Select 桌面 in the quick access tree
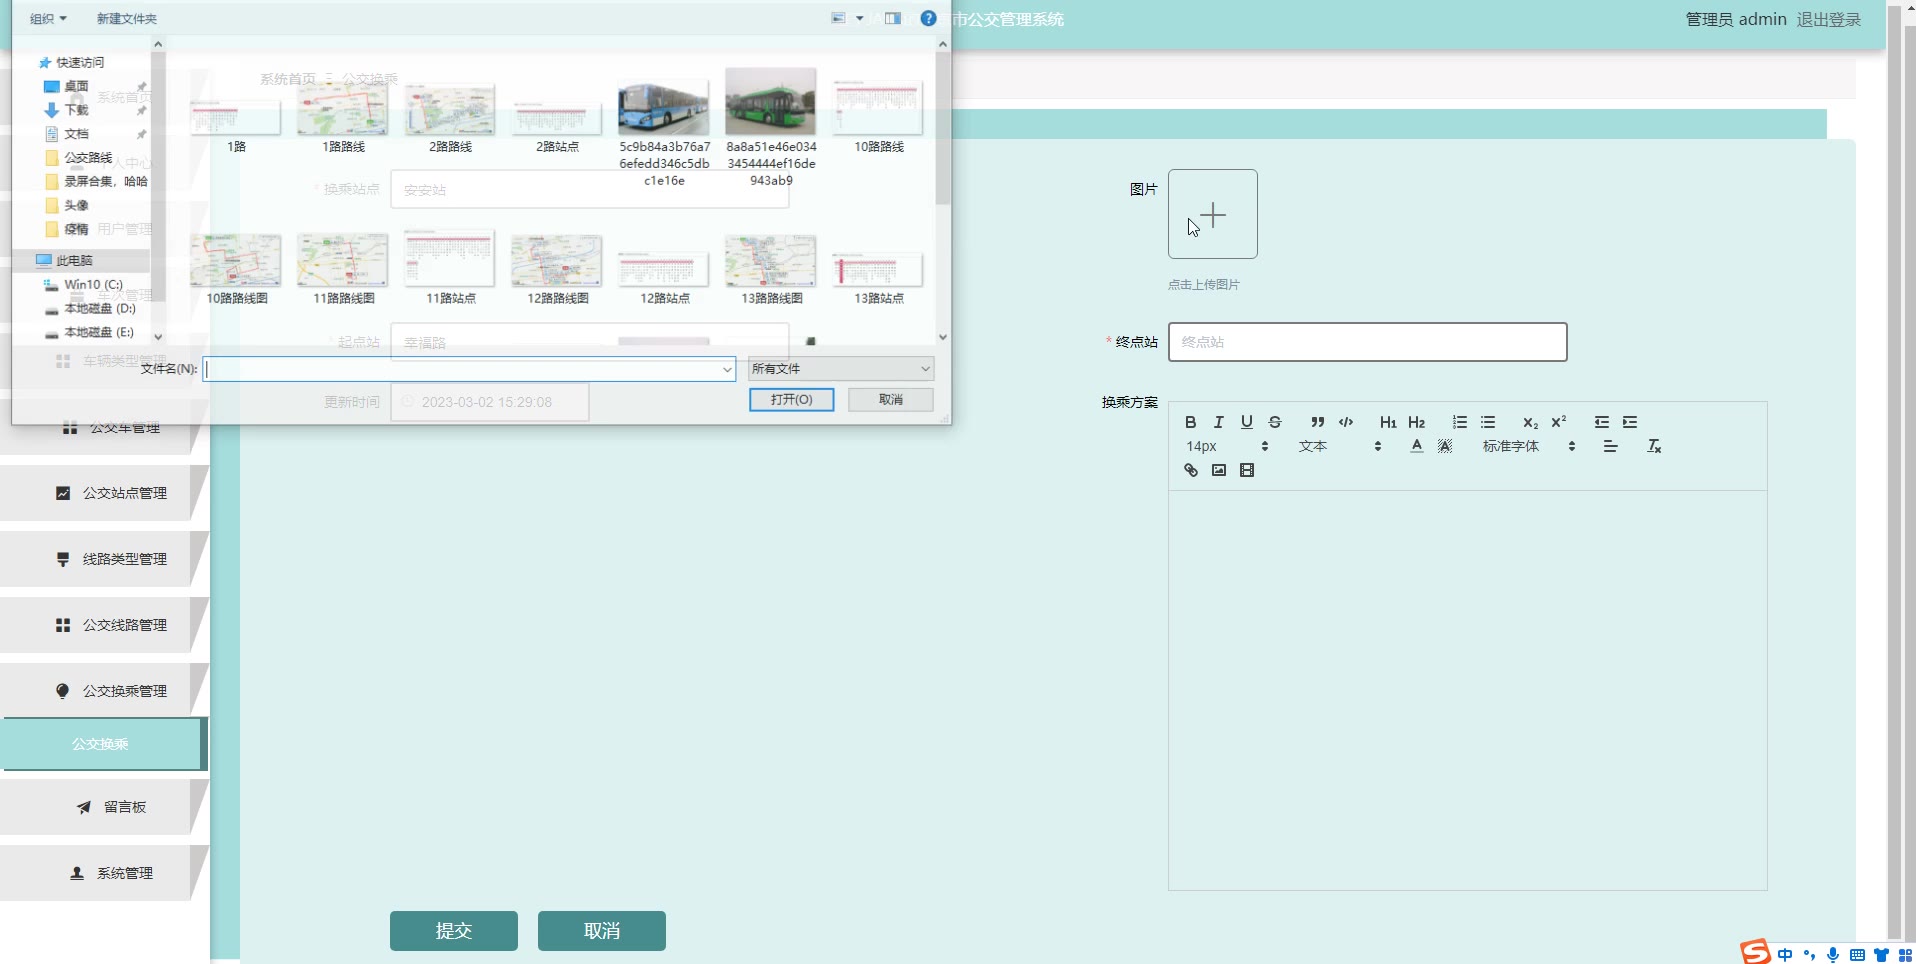This screenshot has width=1916, height=964. 76,86
